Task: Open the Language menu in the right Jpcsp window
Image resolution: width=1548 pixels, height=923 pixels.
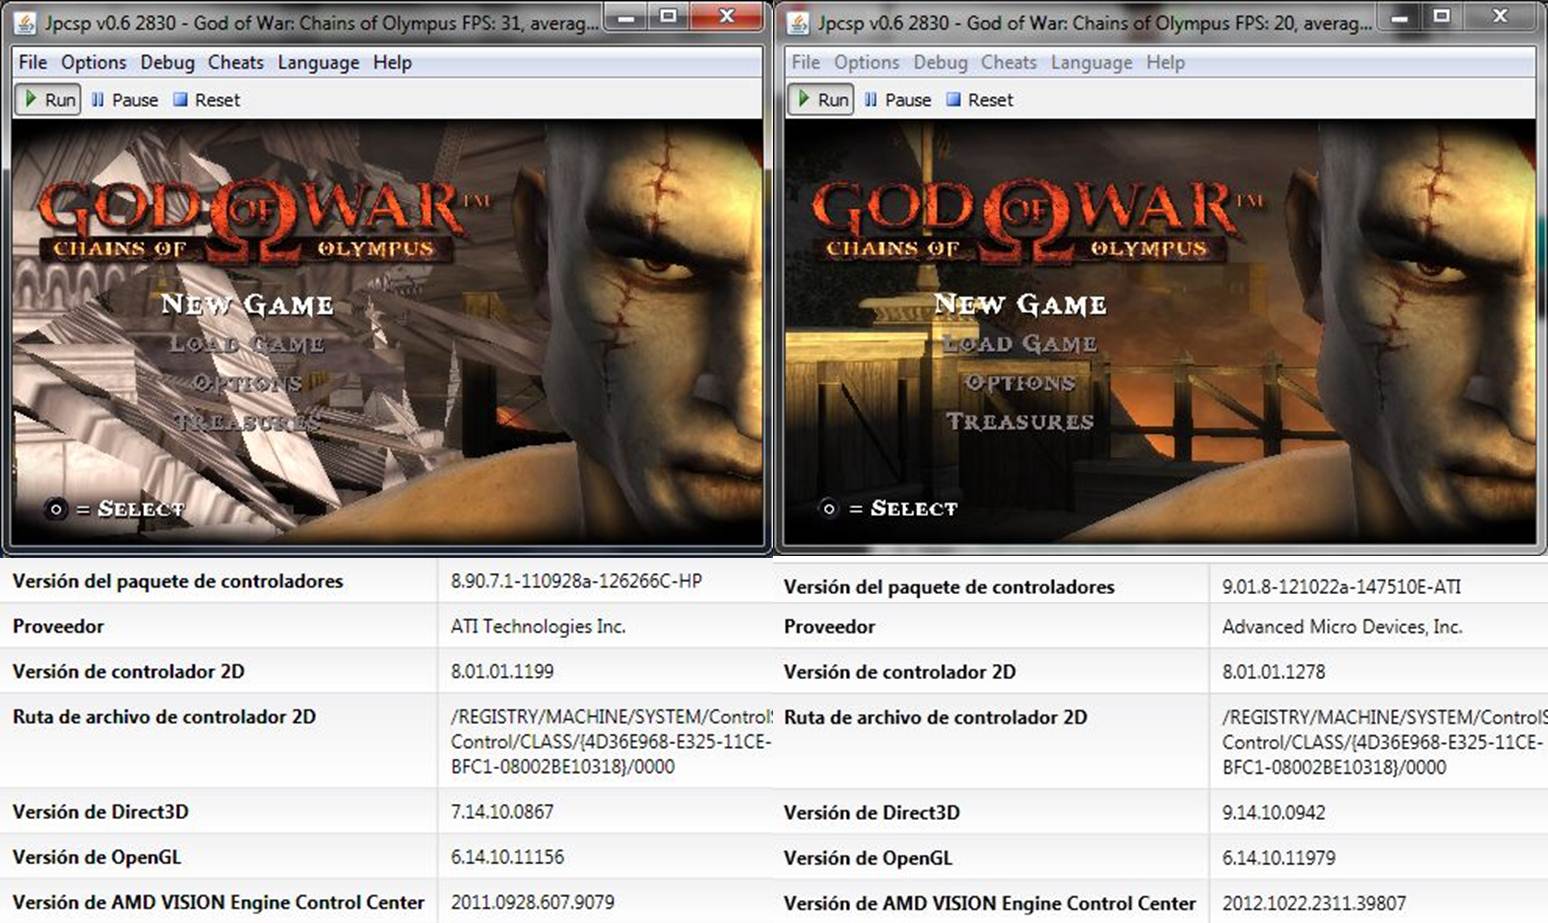Action: coord(1091,62)
